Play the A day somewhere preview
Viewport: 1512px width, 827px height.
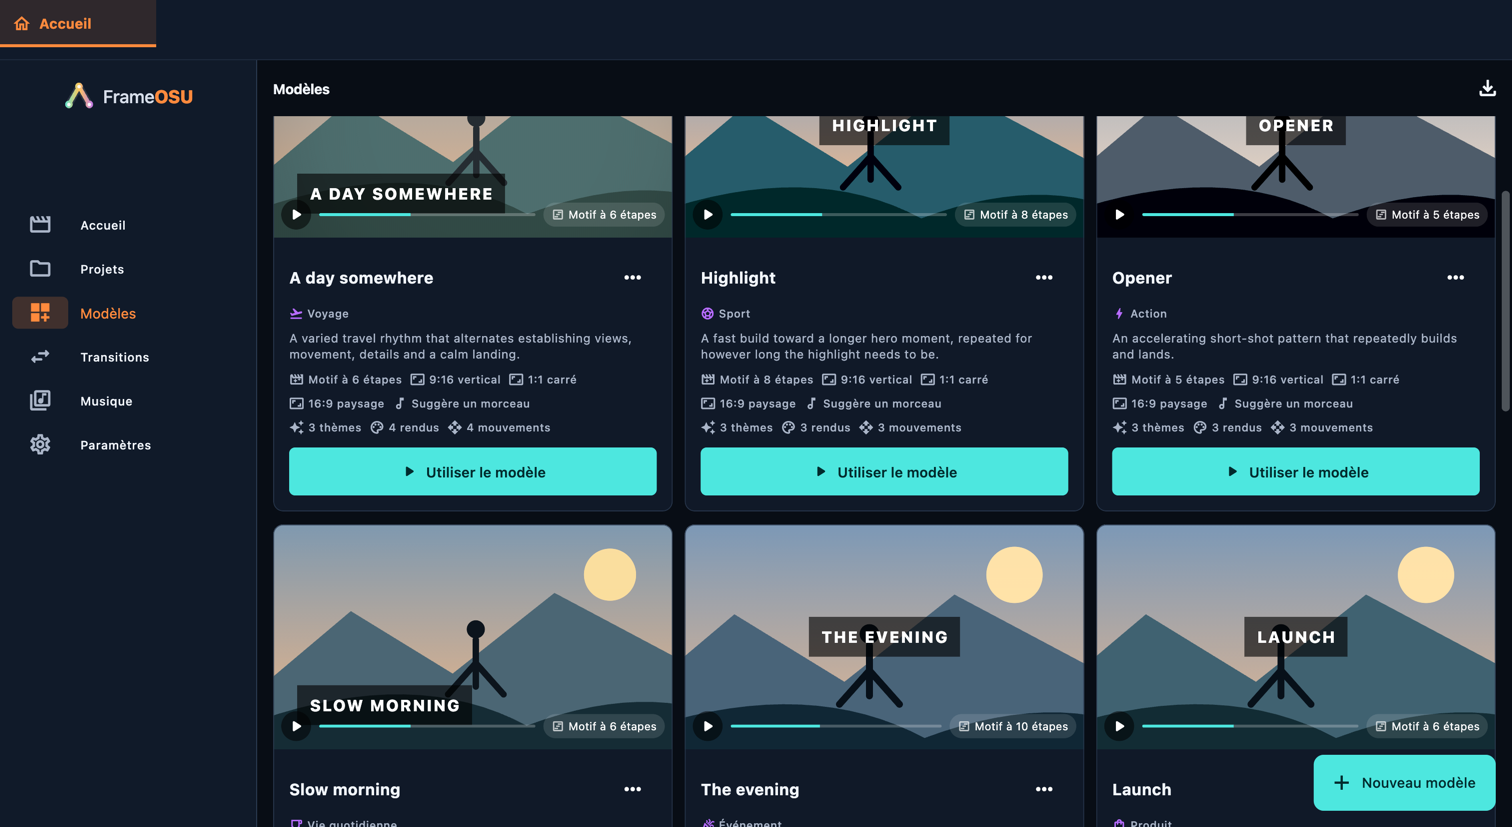click(x=296, y=215)
